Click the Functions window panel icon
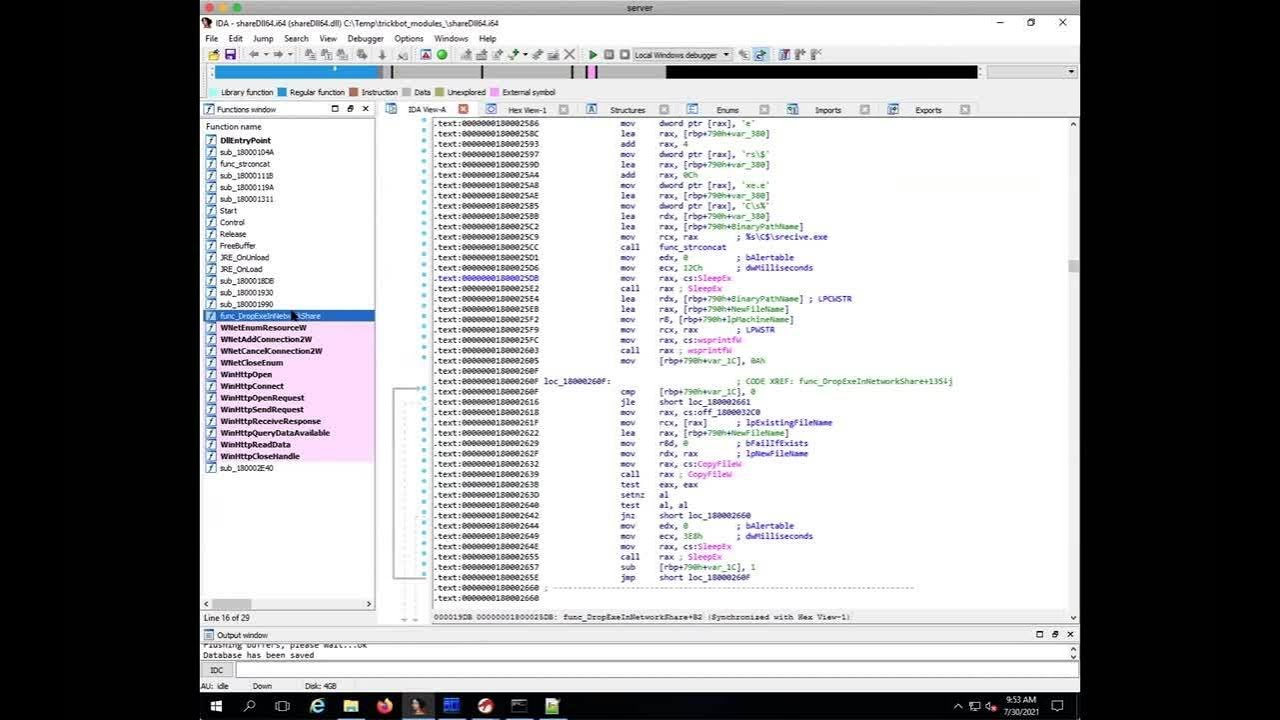1280x720 pixels. (209, 109)
